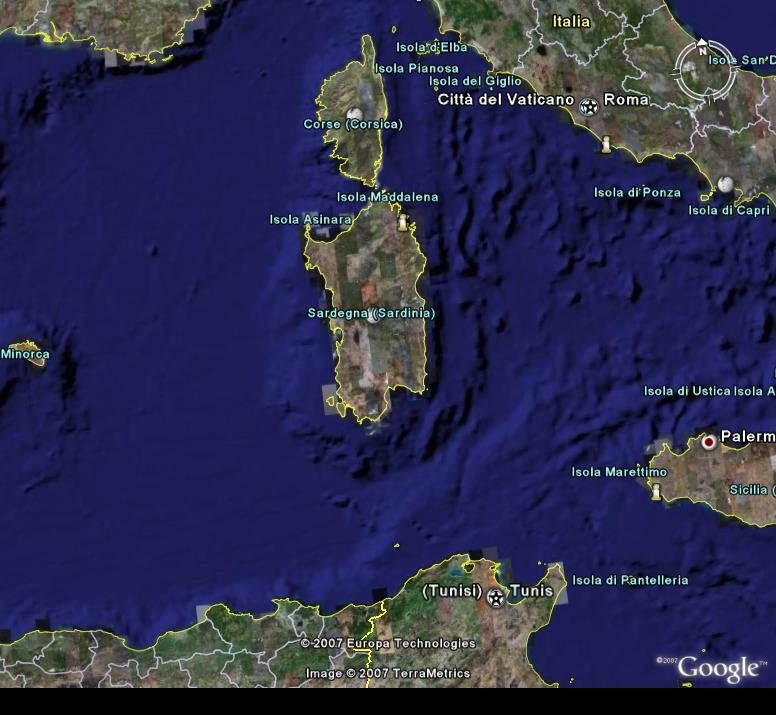Click the Minorca island label
The image size is (776, 715).
coord(24,354)
